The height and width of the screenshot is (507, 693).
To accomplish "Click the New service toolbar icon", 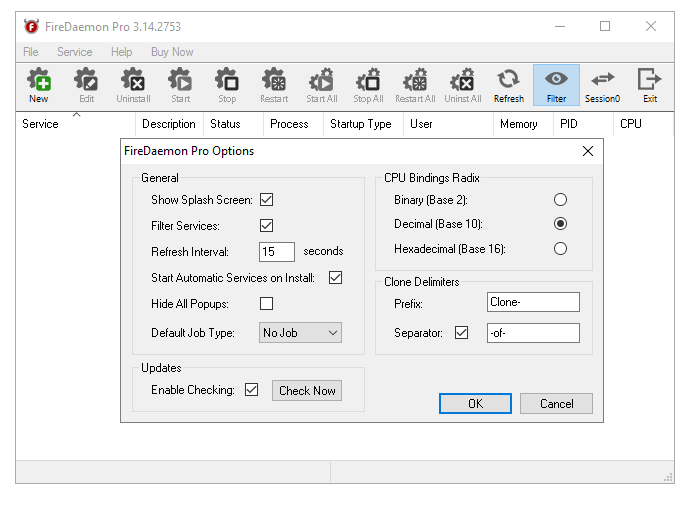I will [x=39, y=85].
